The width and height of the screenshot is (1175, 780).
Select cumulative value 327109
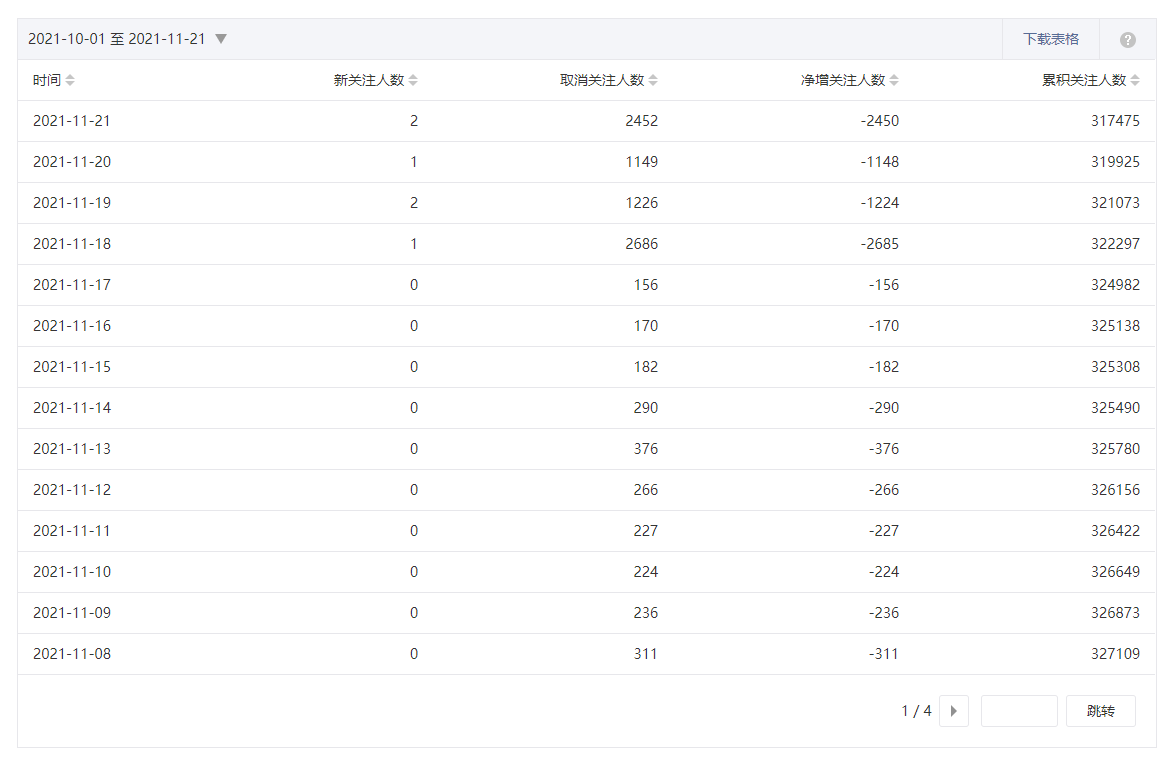(1115, 654)
